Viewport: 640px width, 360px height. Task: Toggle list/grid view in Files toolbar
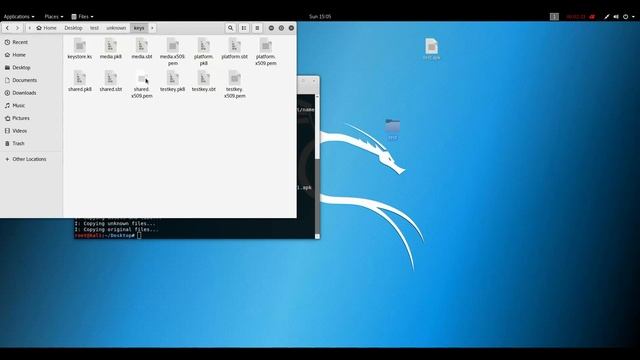(x=244, y=28)
